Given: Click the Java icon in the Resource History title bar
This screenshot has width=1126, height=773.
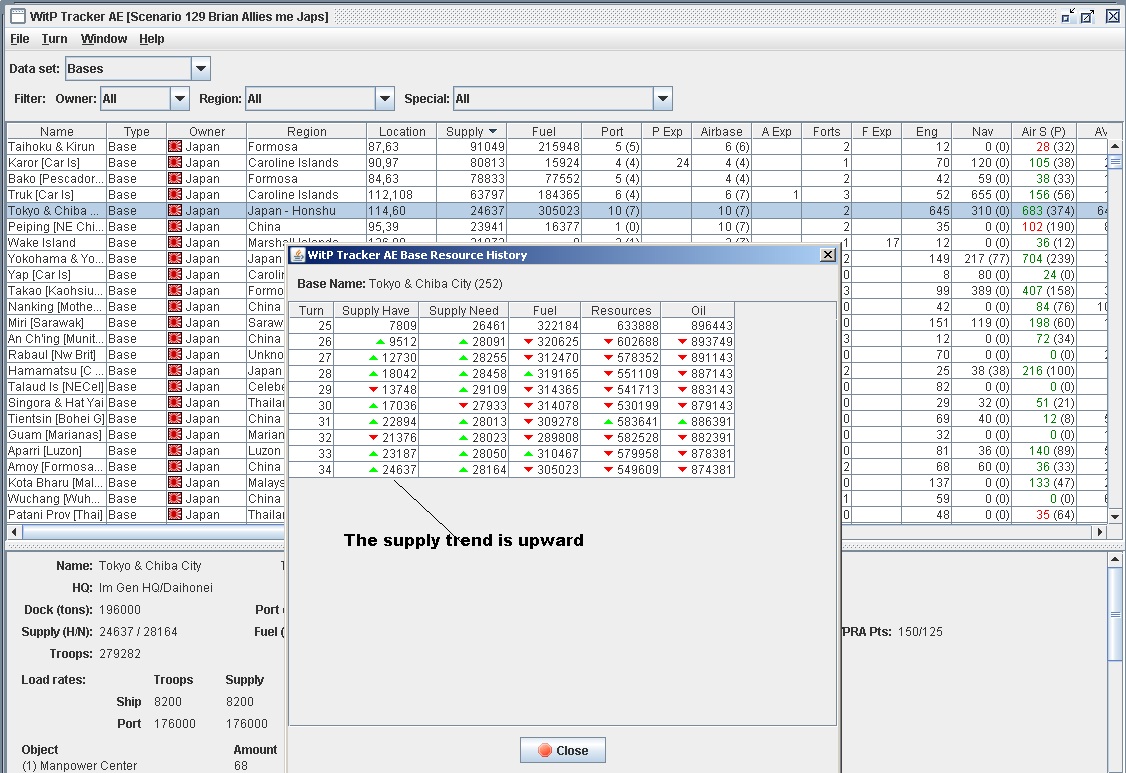Looking at the screenshot, I should pos(297,254).
